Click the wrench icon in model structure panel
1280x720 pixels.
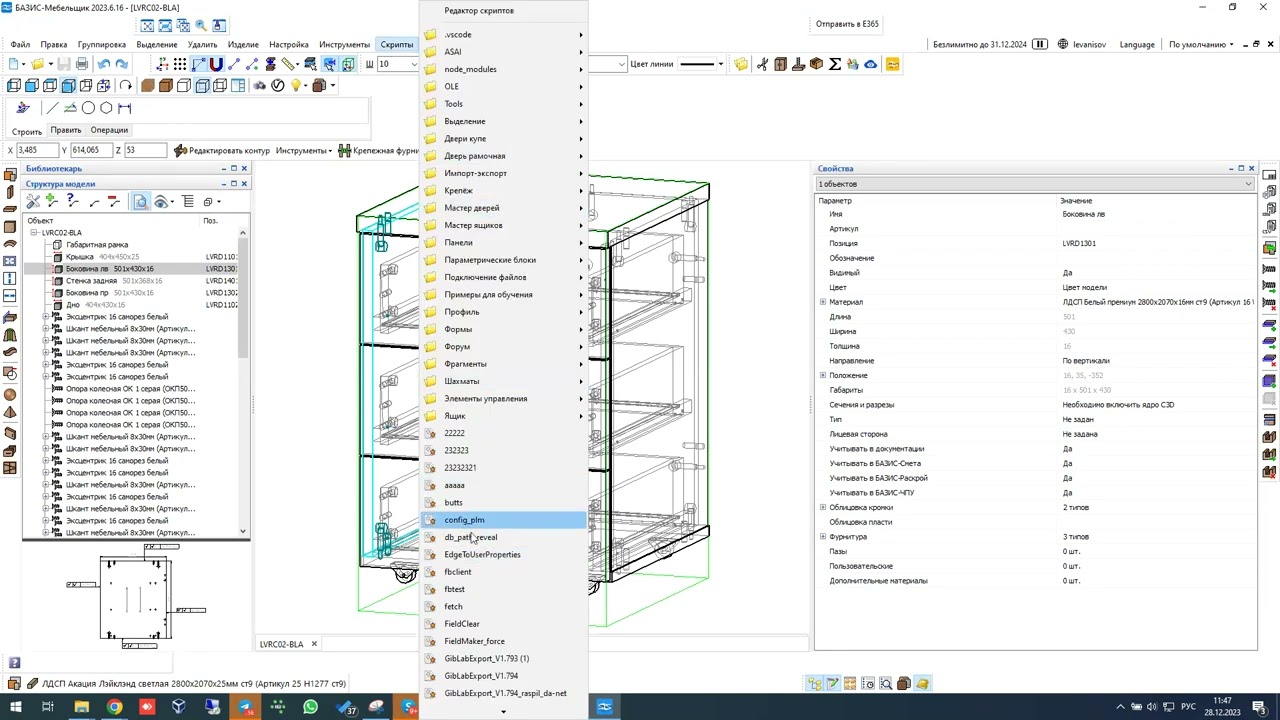tap(33, 202)
